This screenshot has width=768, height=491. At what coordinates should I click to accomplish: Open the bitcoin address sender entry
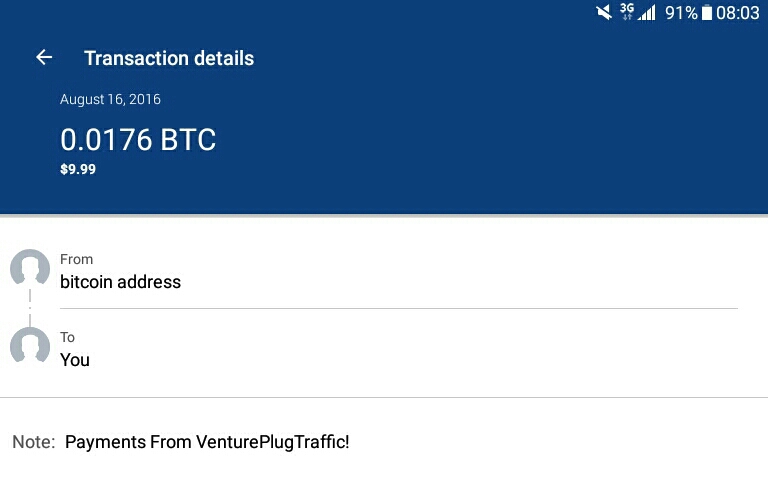click(x=120, y=282)
